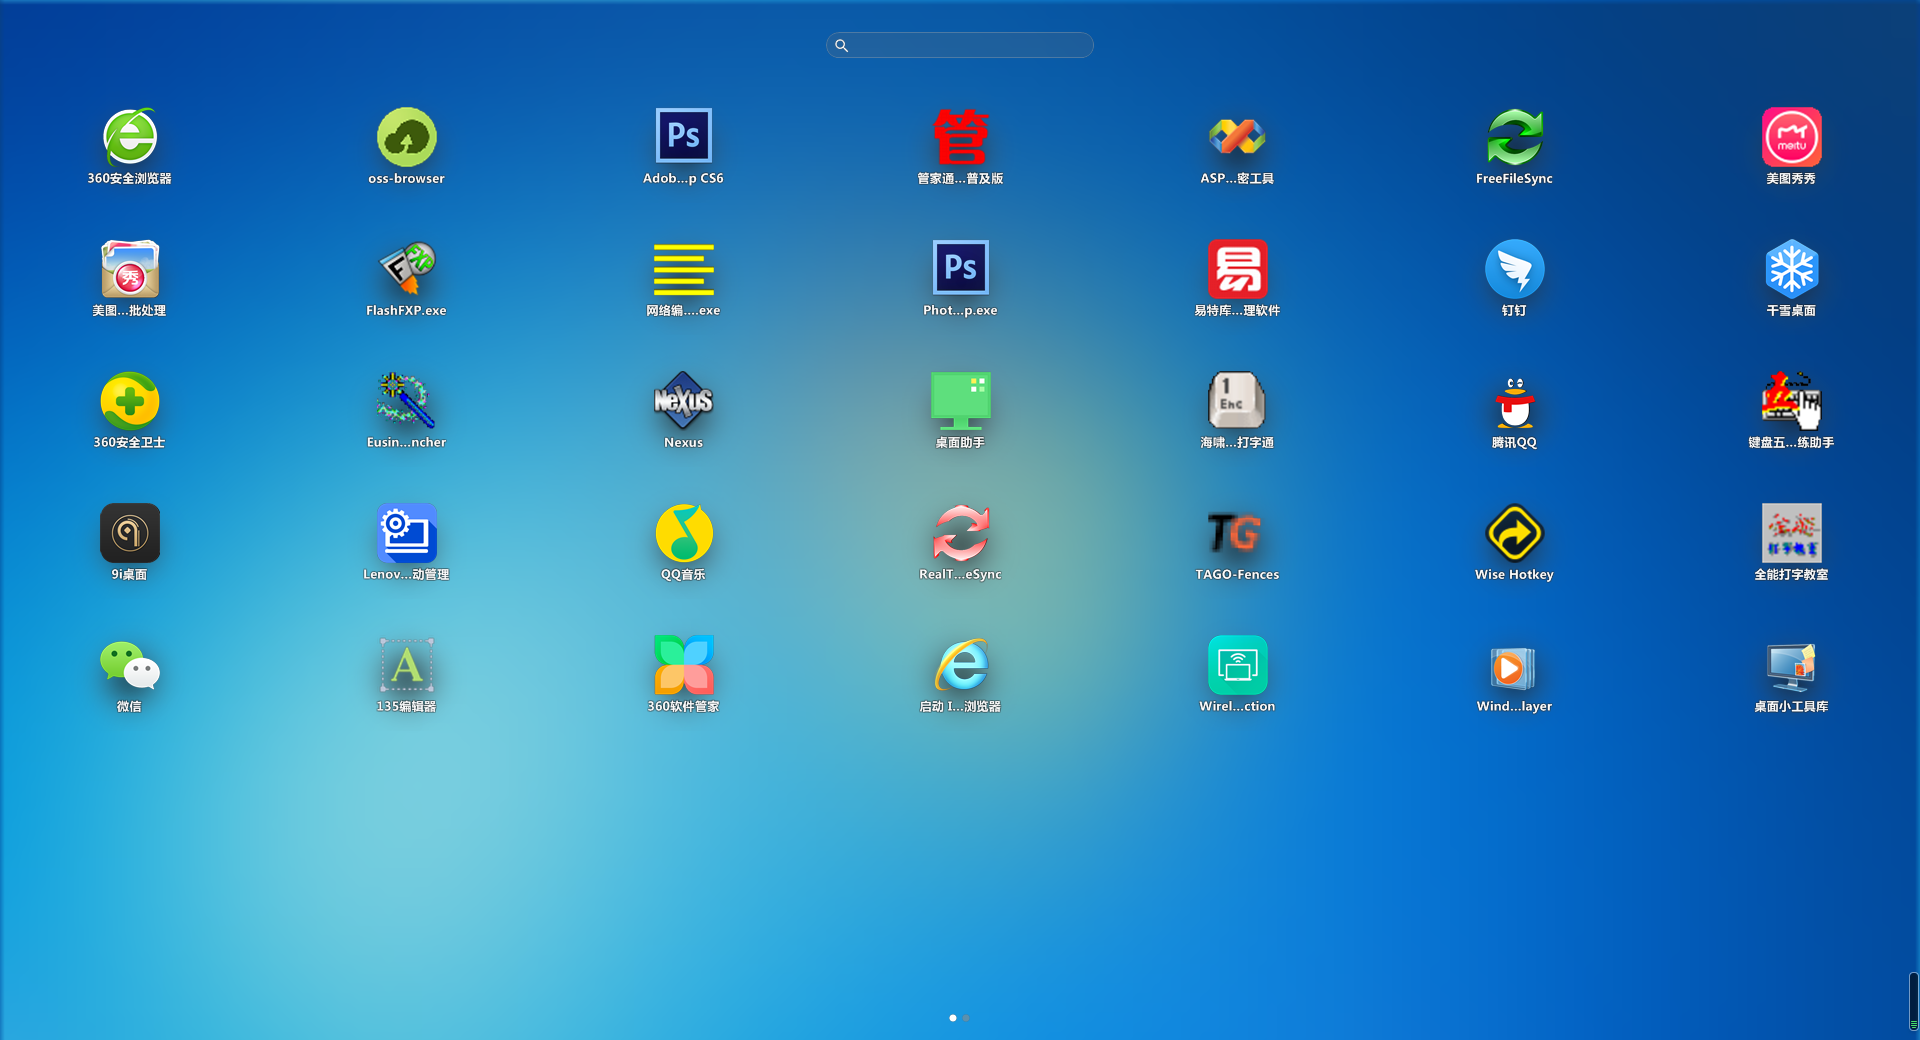The image size is (1920, 1040).
Task: Launch 微信 WeChat icon
Action: point(130,665)
